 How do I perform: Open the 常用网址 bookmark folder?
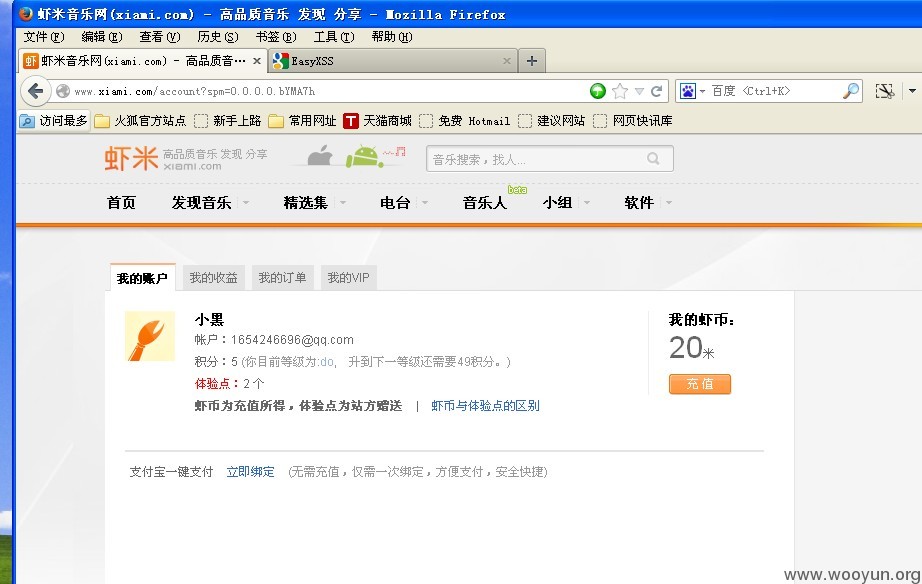pyautogui.click(x=302, y=121)
